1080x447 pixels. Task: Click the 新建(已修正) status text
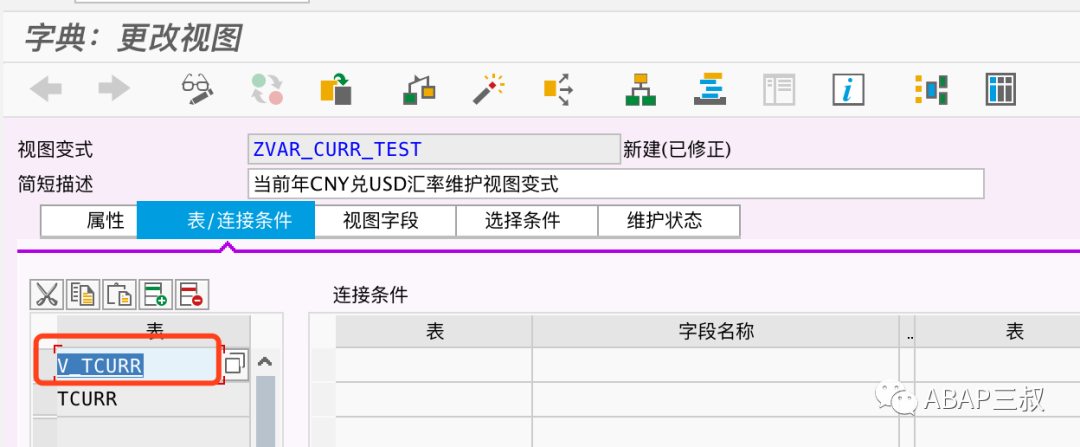[676, 149]
